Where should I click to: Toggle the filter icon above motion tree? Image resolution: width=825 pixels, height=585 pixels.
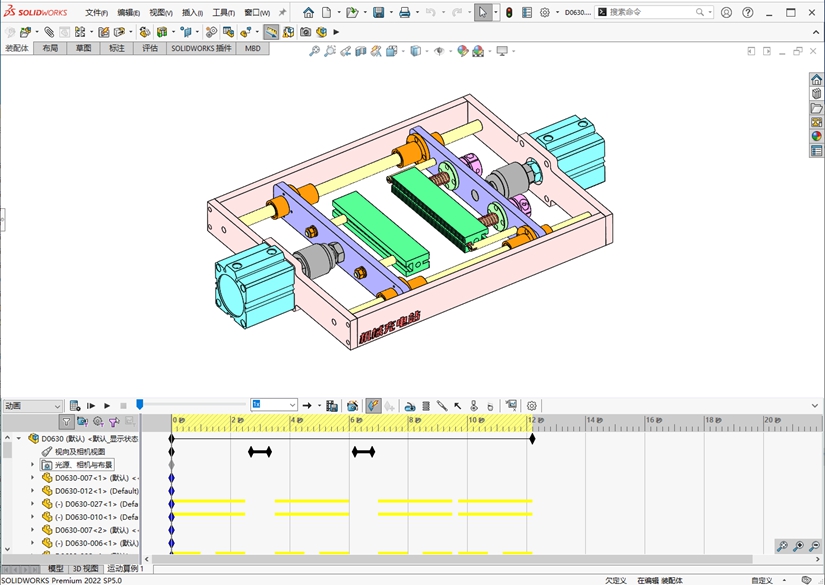pos(66,423)
